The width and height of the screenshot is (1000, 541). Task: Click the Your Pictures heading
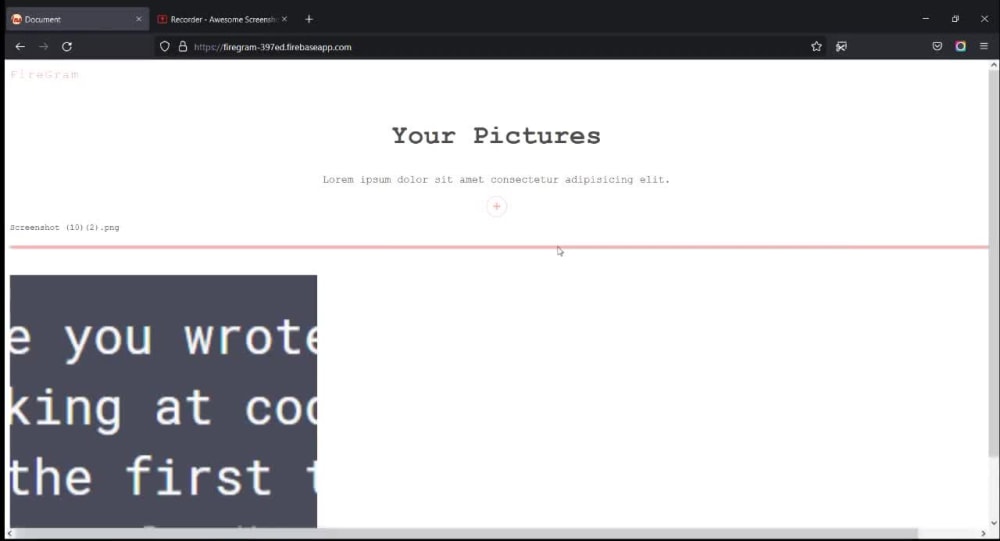click(x=496, y=135)
